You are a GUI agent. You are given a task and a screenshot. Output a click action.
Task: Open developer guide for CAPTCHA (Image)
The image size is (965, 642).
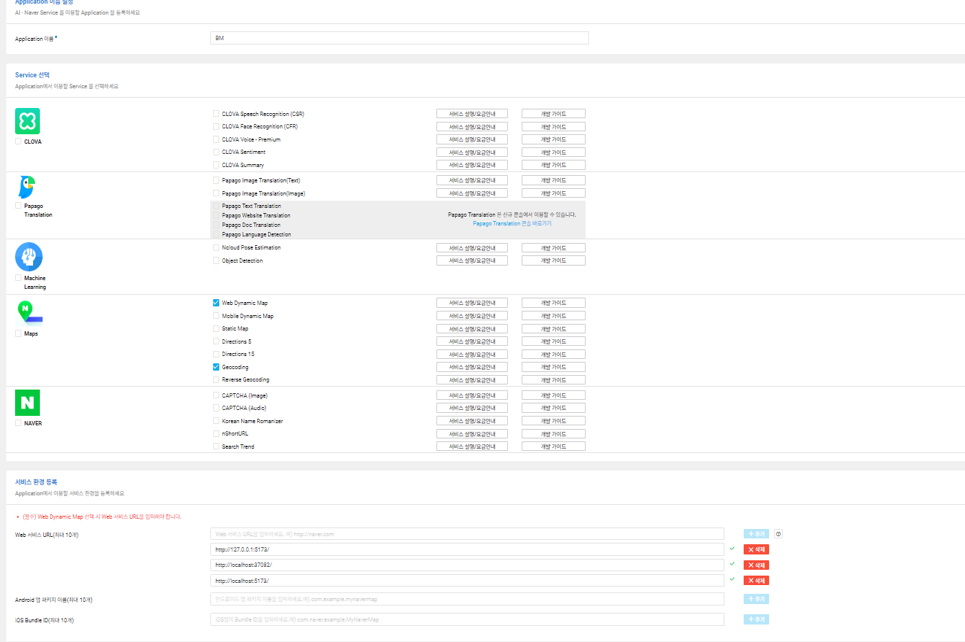pyautogui.click(x=553, y=395)
